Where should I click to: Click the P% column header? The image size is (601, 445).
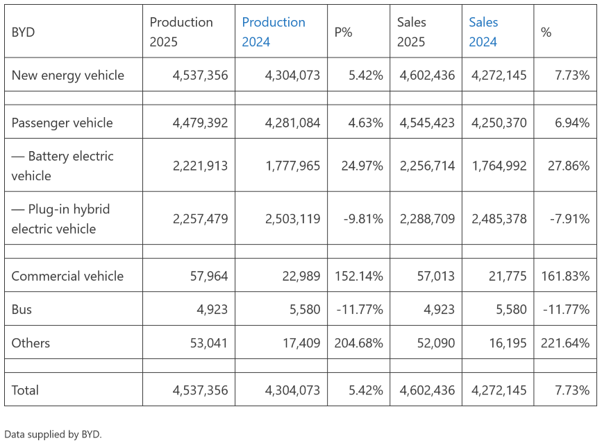[343, 32]
